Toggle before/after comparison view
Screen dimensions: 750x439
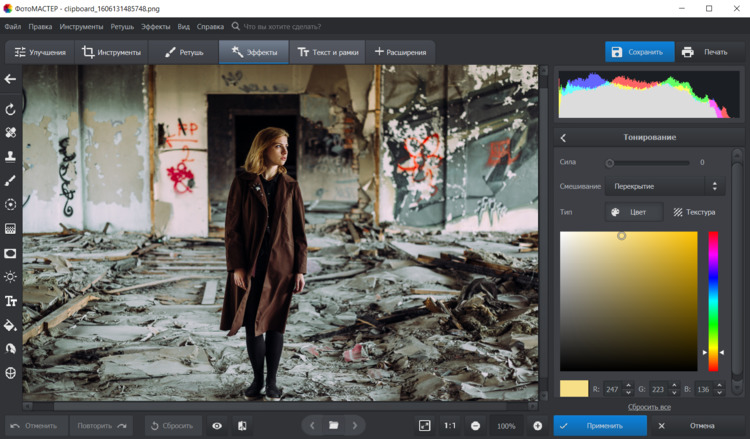pyautogui.click(x=242, y=426)
